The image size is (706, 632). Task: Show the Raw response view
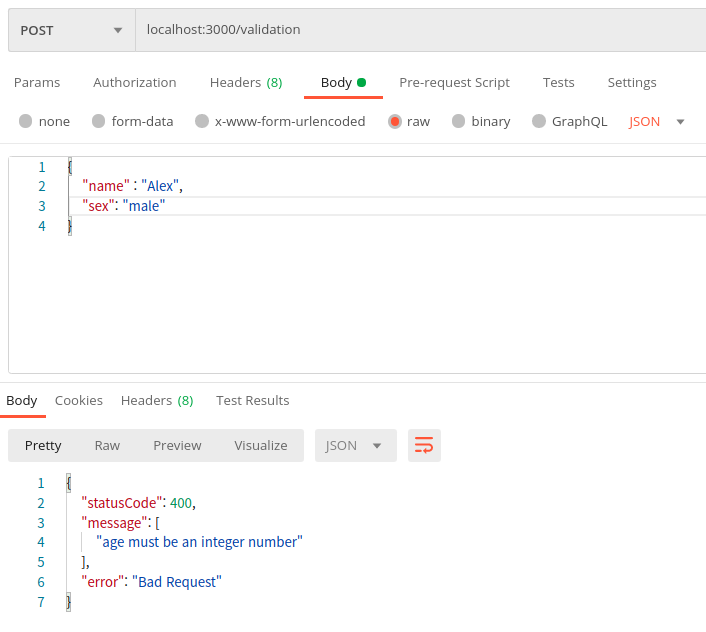click(107, 445)
